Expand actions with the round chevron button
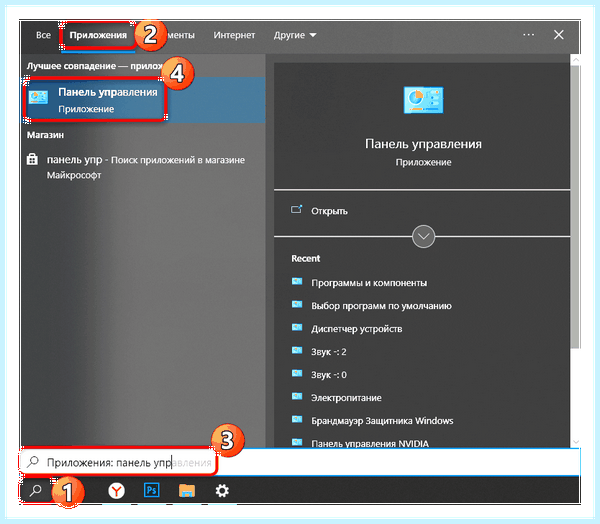Viewport: 600px width, 524px height. tap(423, 237)
